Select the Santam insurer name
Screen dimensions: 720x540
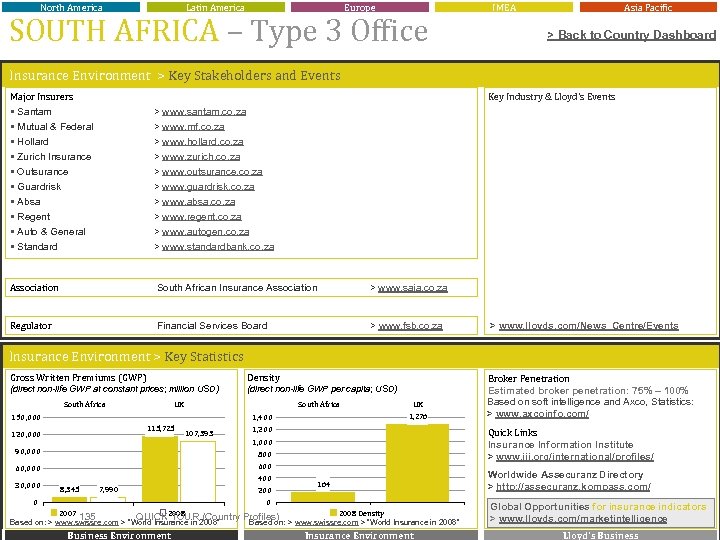click(x=34, y=112)
